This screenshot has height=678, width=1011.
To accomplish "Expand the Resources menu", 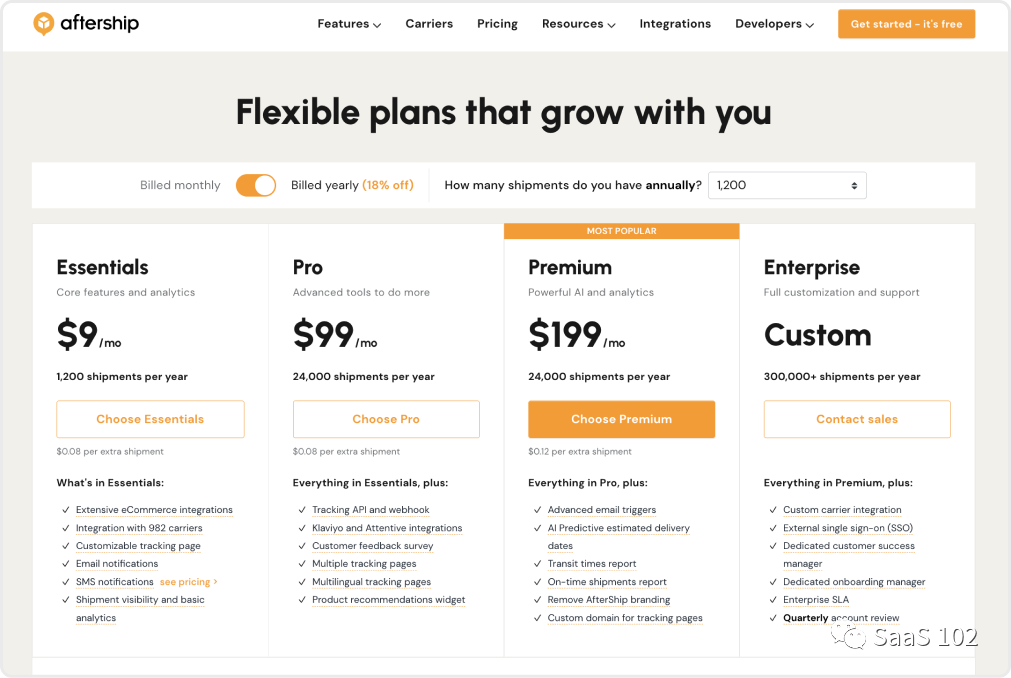I will pyautogui.click(x=578, y=24).
